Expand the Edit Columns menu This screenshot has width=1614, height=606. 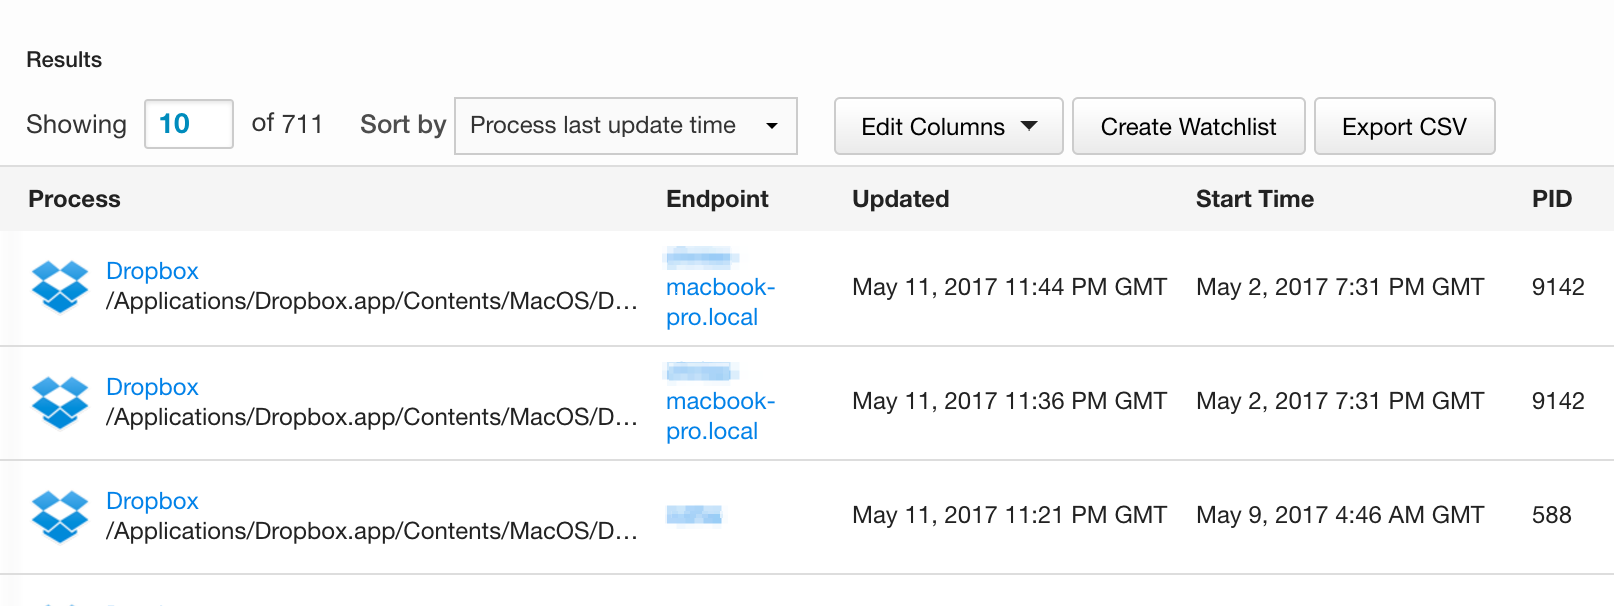tap(948, 127)
